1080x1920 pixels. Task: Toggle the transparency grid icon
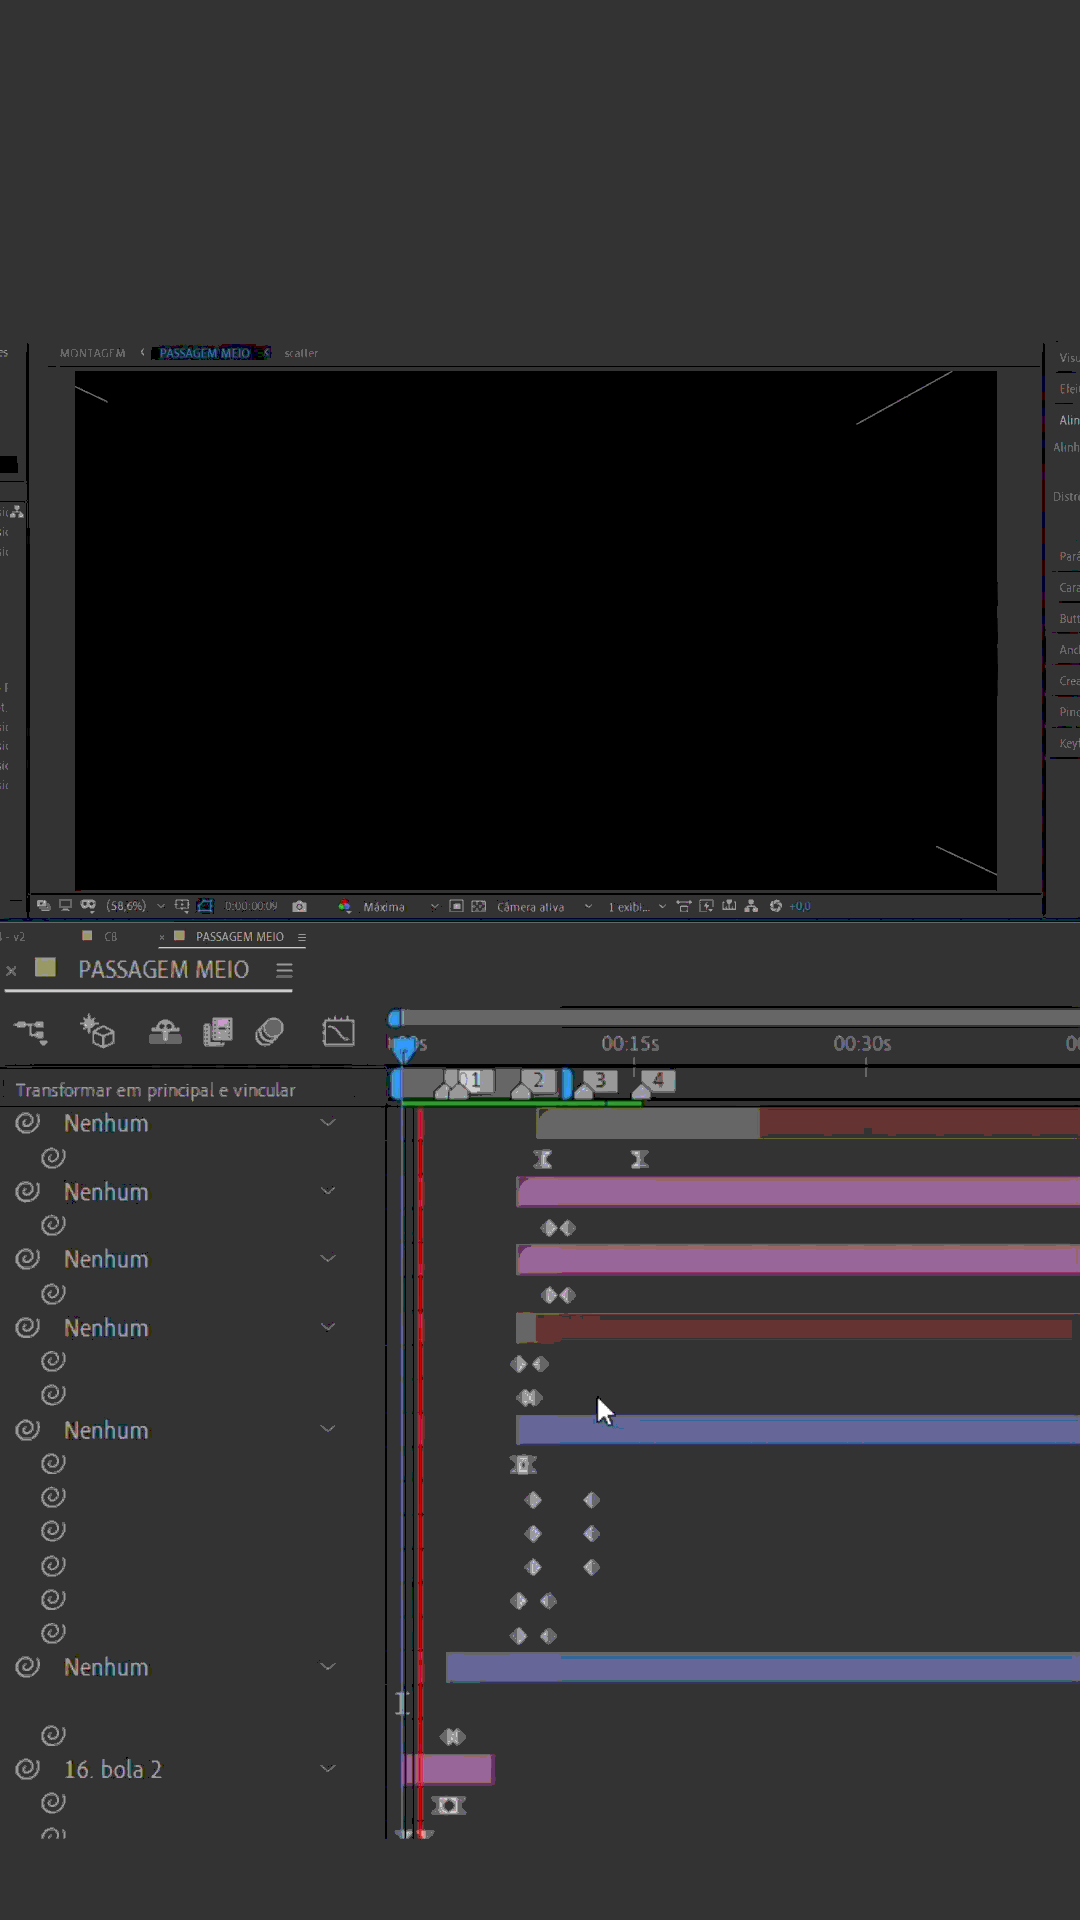click(x=479, y=906)
